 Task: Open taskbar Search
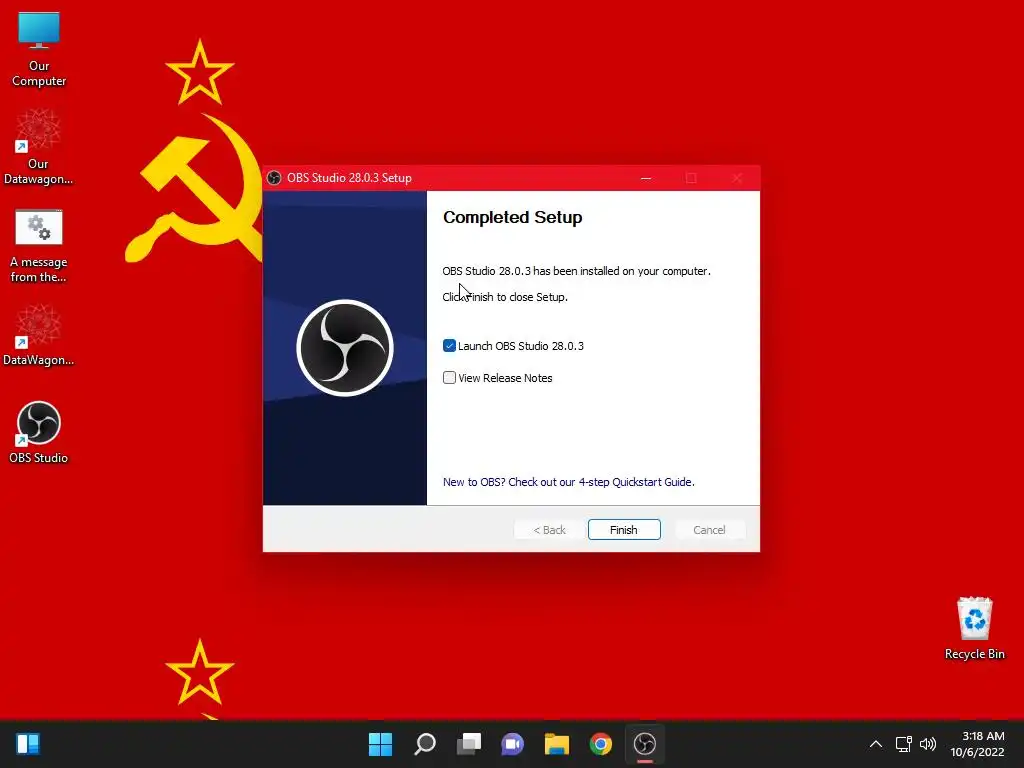424,744
